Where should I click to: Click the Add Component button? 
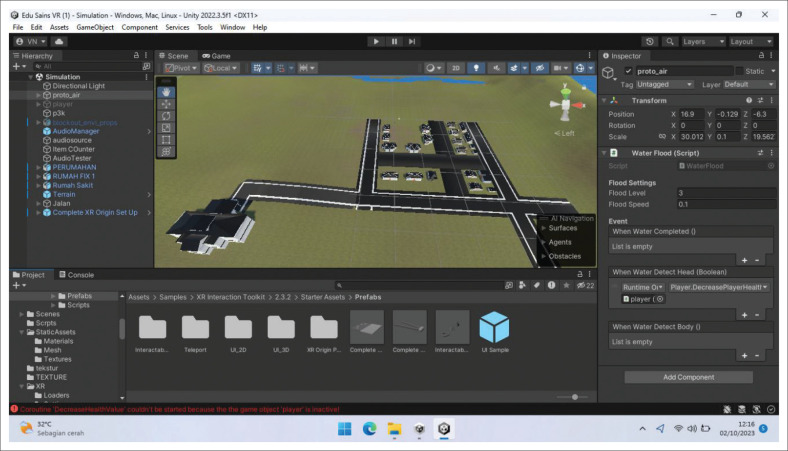[688, 377]
